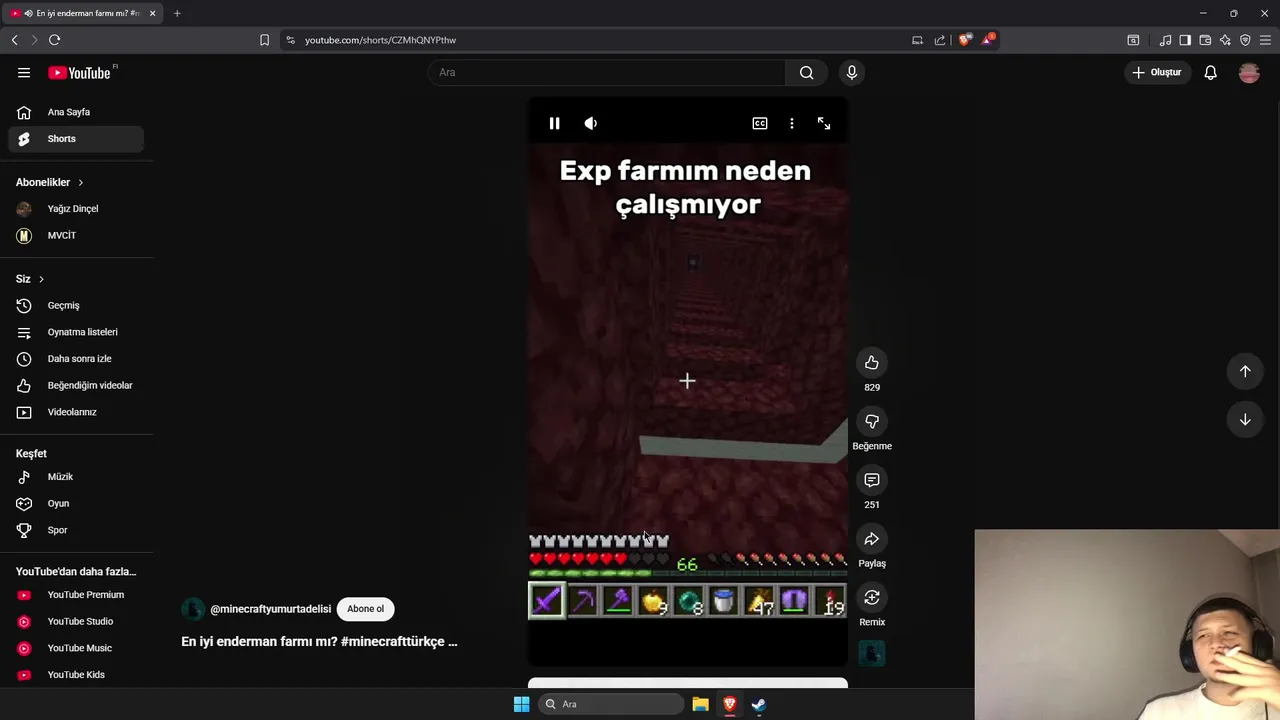
Task: Open Müzik under Keşfet
Action: point(76,477)
